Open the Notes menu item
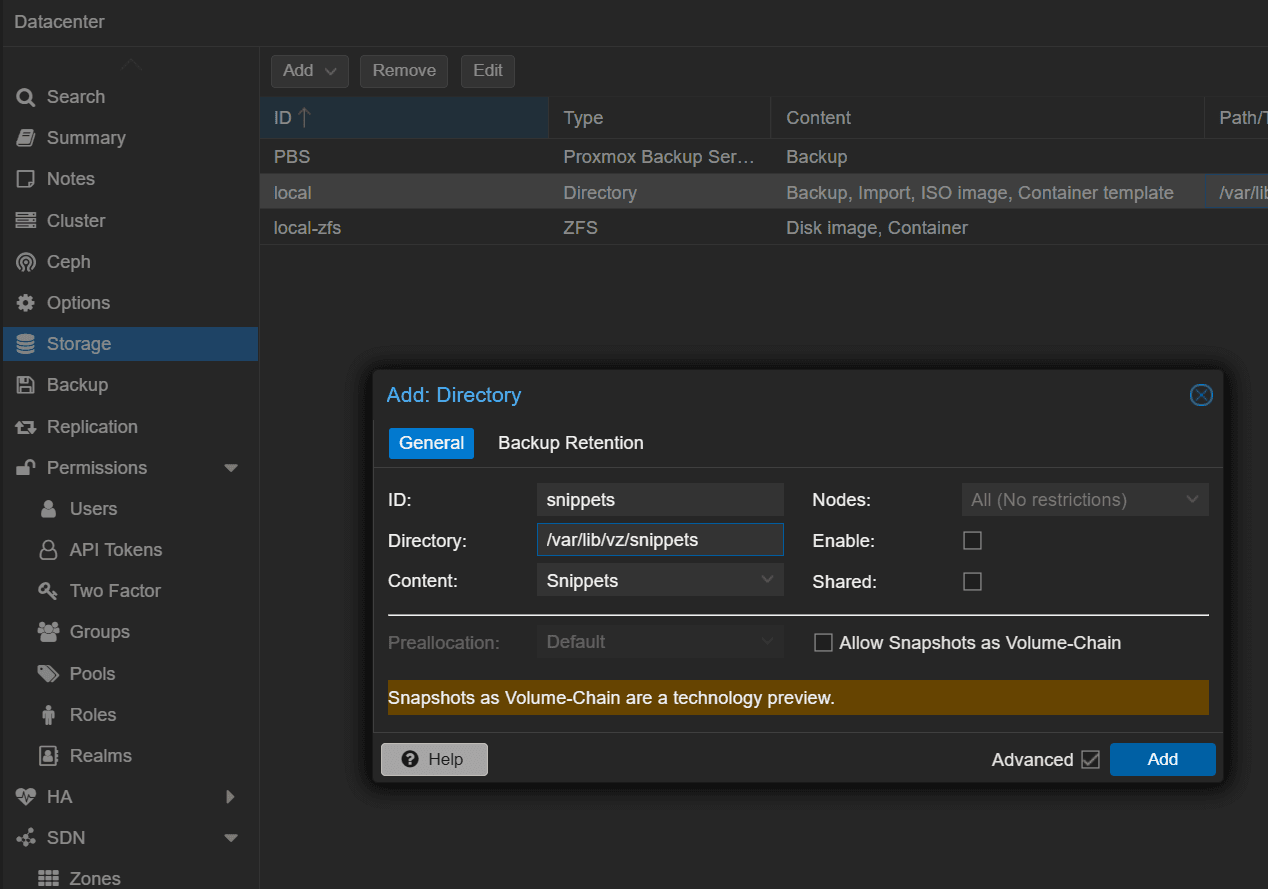This screenshot has width=1268, height=889. [130, 179]
